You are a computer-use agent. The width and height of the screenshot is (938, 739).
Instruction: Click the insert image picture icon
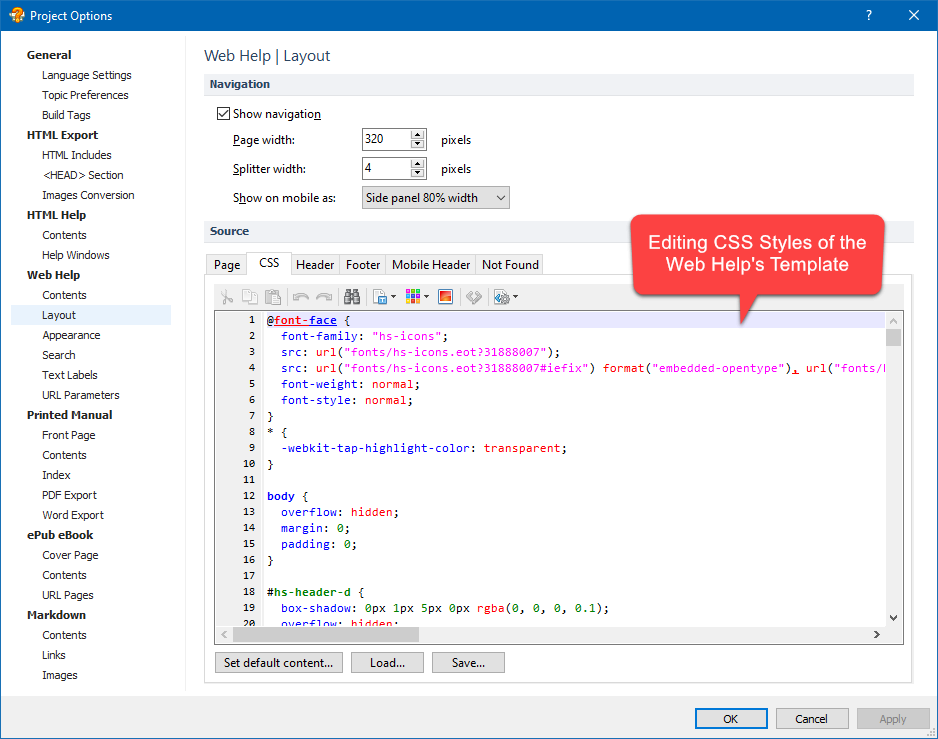pyautogui.click(x=446, y=297)
